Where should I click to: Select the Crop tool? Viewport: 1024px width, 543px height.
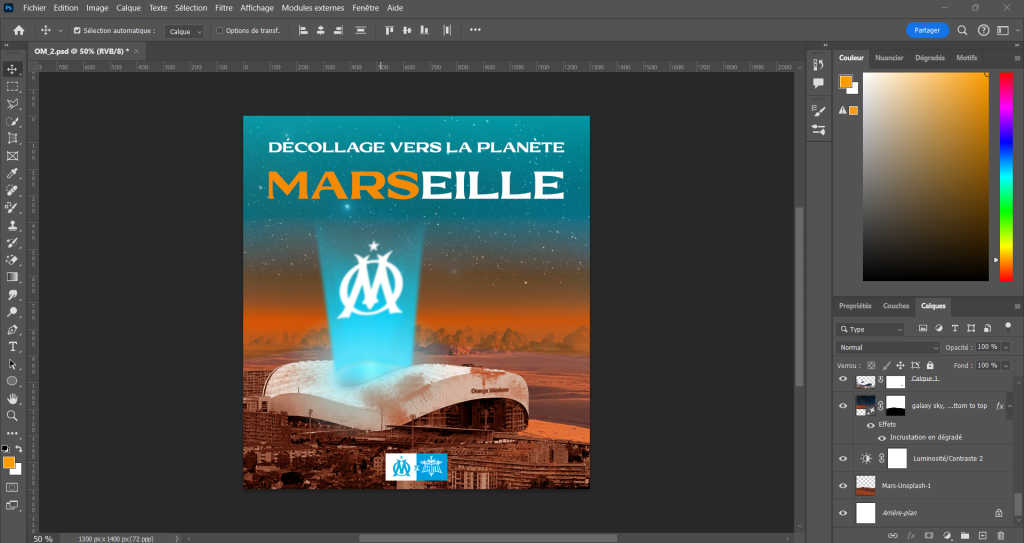click(12, 139)
